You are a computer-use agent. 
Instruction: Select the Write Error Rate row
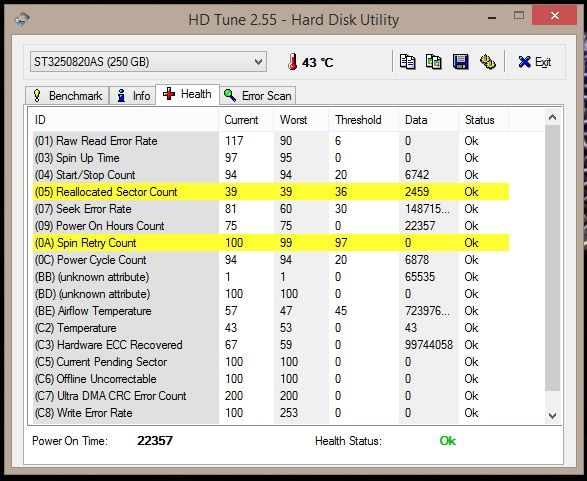pos(271,413)
